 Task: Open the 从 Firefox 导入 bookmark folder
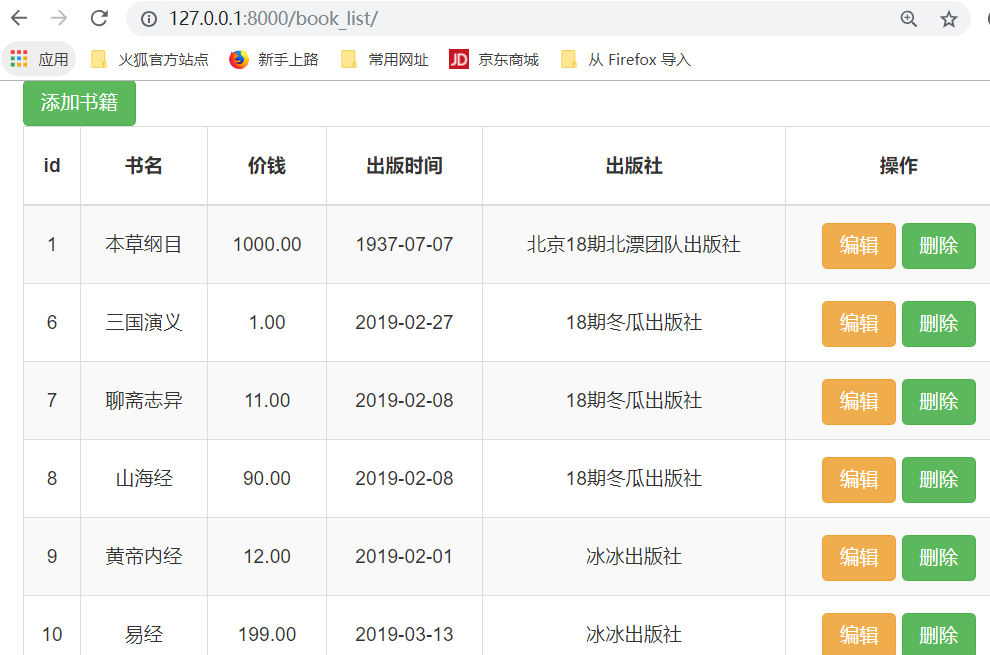pos(626,59)
